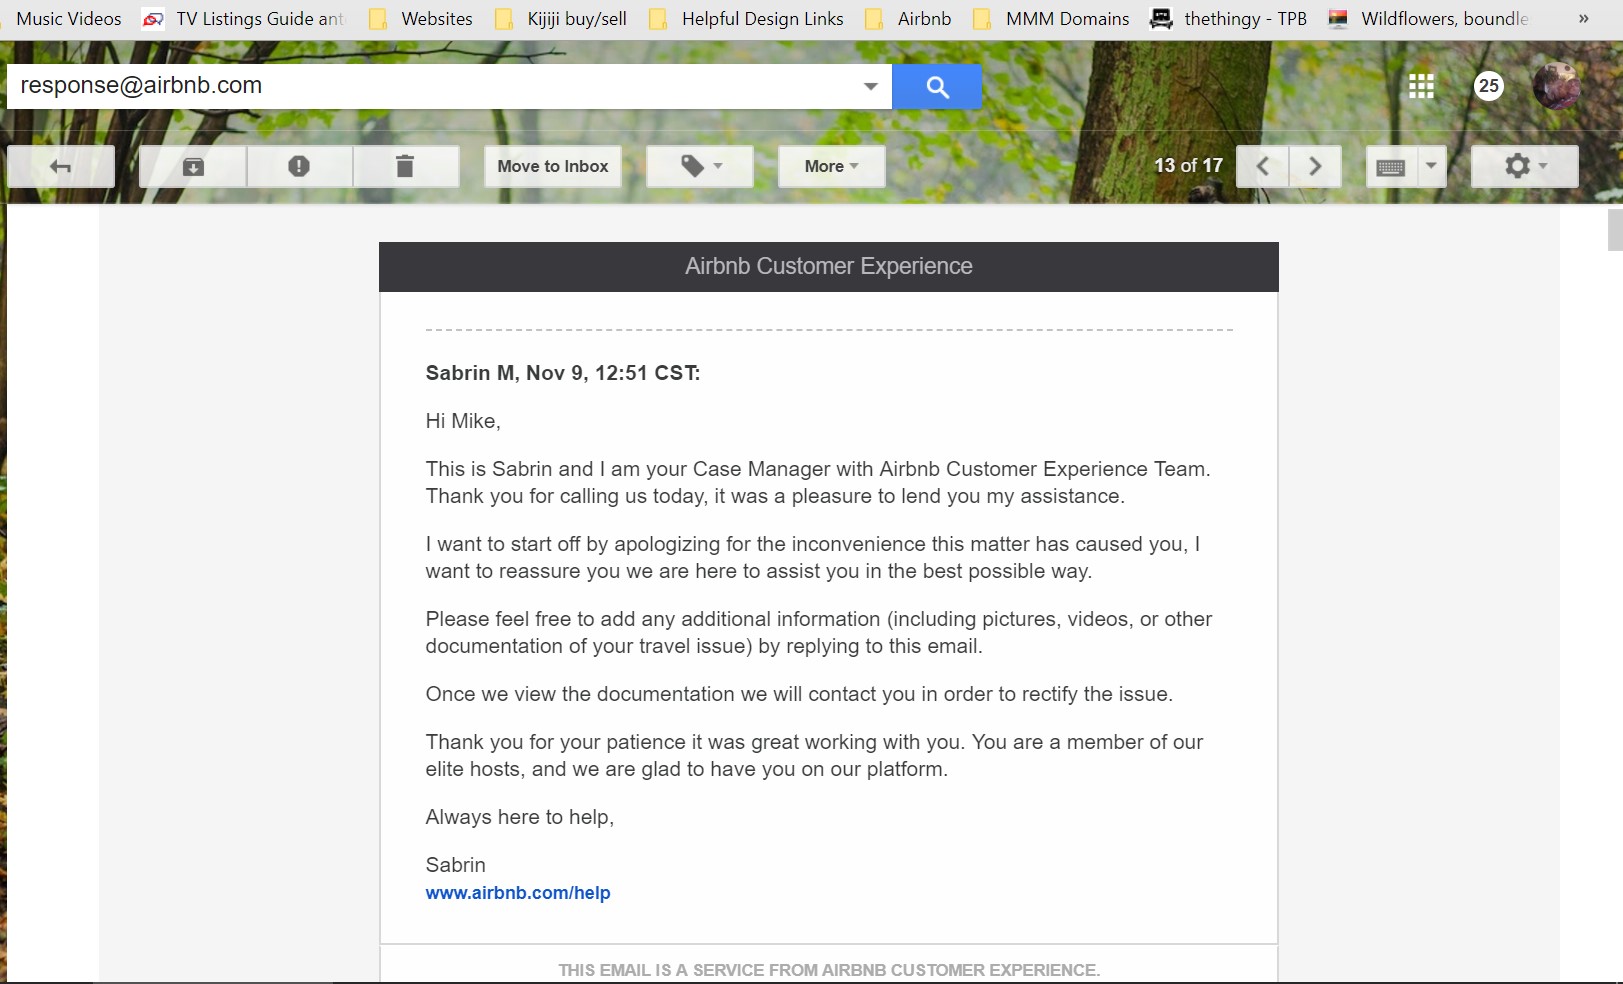Click the blue search button
Image resolution: width=1623 pixels, height=984 pixels.
[937, 86]
